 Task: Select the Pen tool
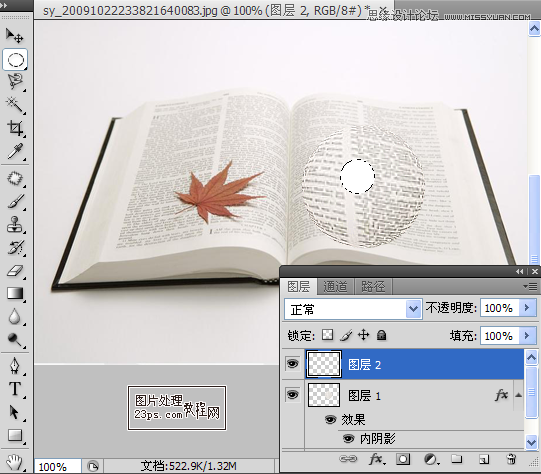click(x=15, y=366)
